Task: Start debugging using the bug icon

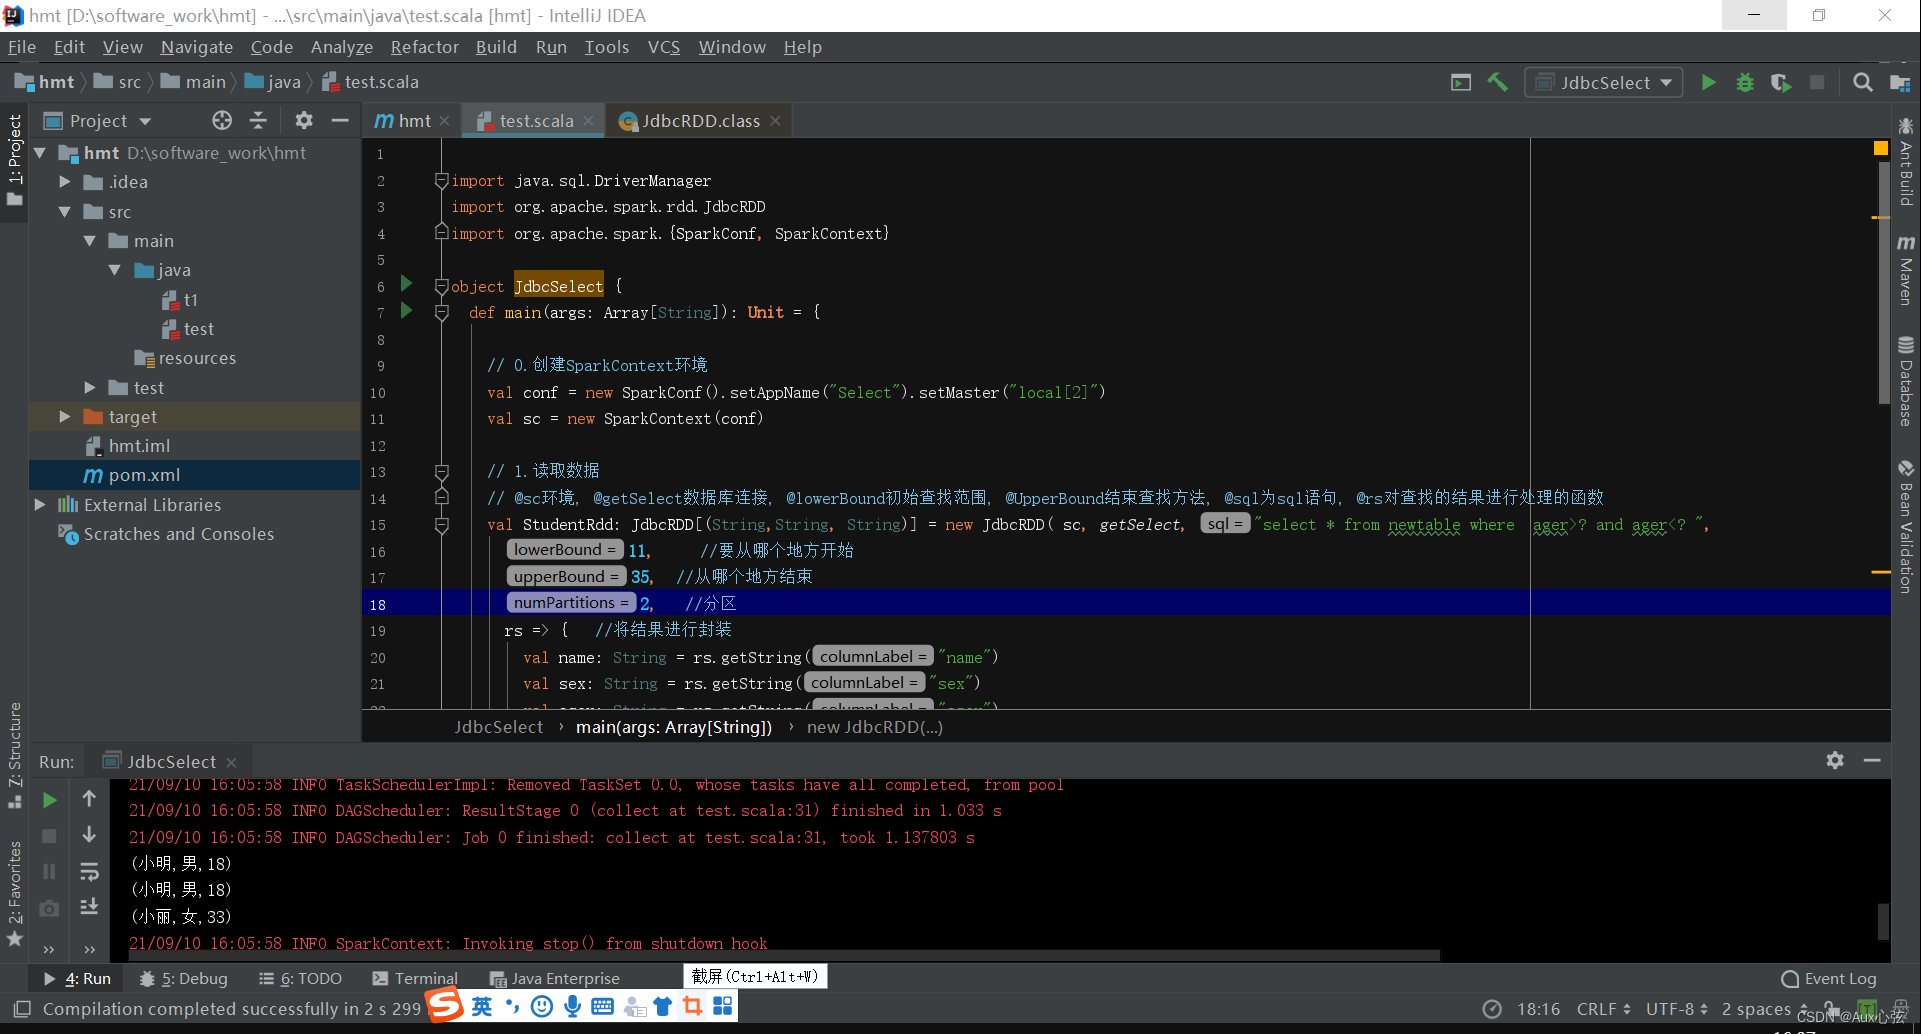Action: click(1744, 82)
